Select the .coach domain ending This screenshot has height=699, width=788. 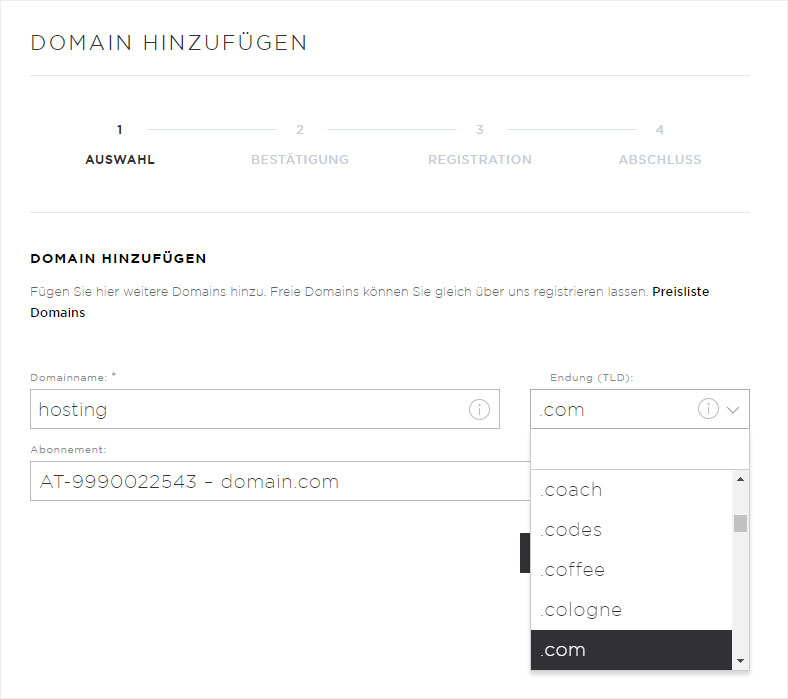[x=631, y=490]
